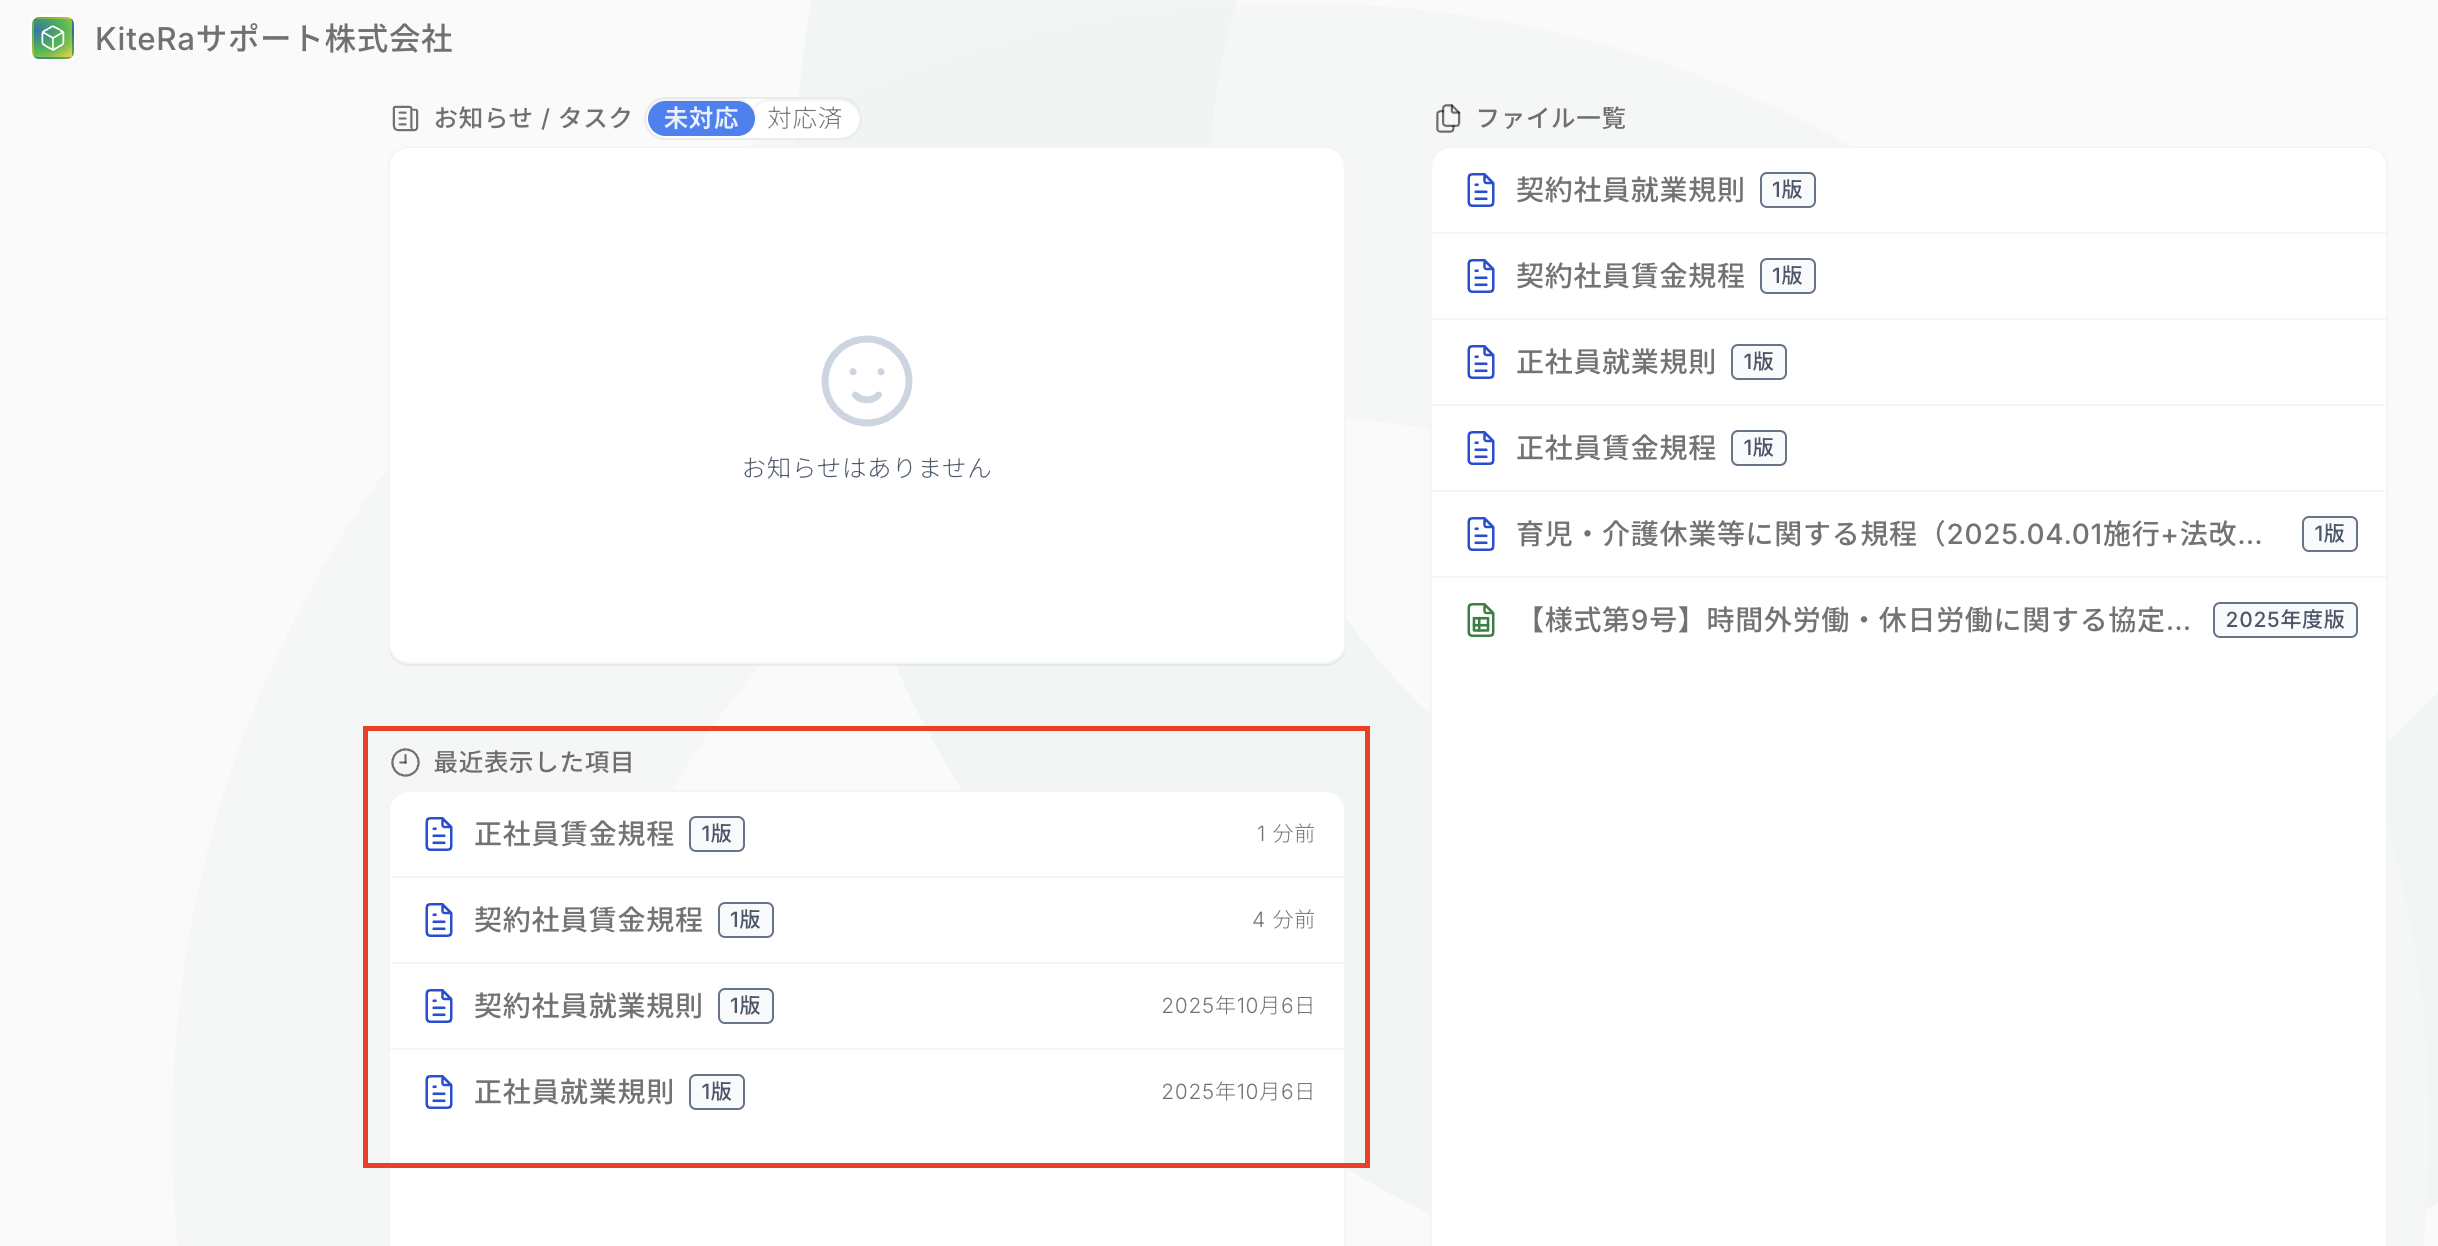
Task: Switch to the 対応済 filter
Action: [x=805, y=119]
